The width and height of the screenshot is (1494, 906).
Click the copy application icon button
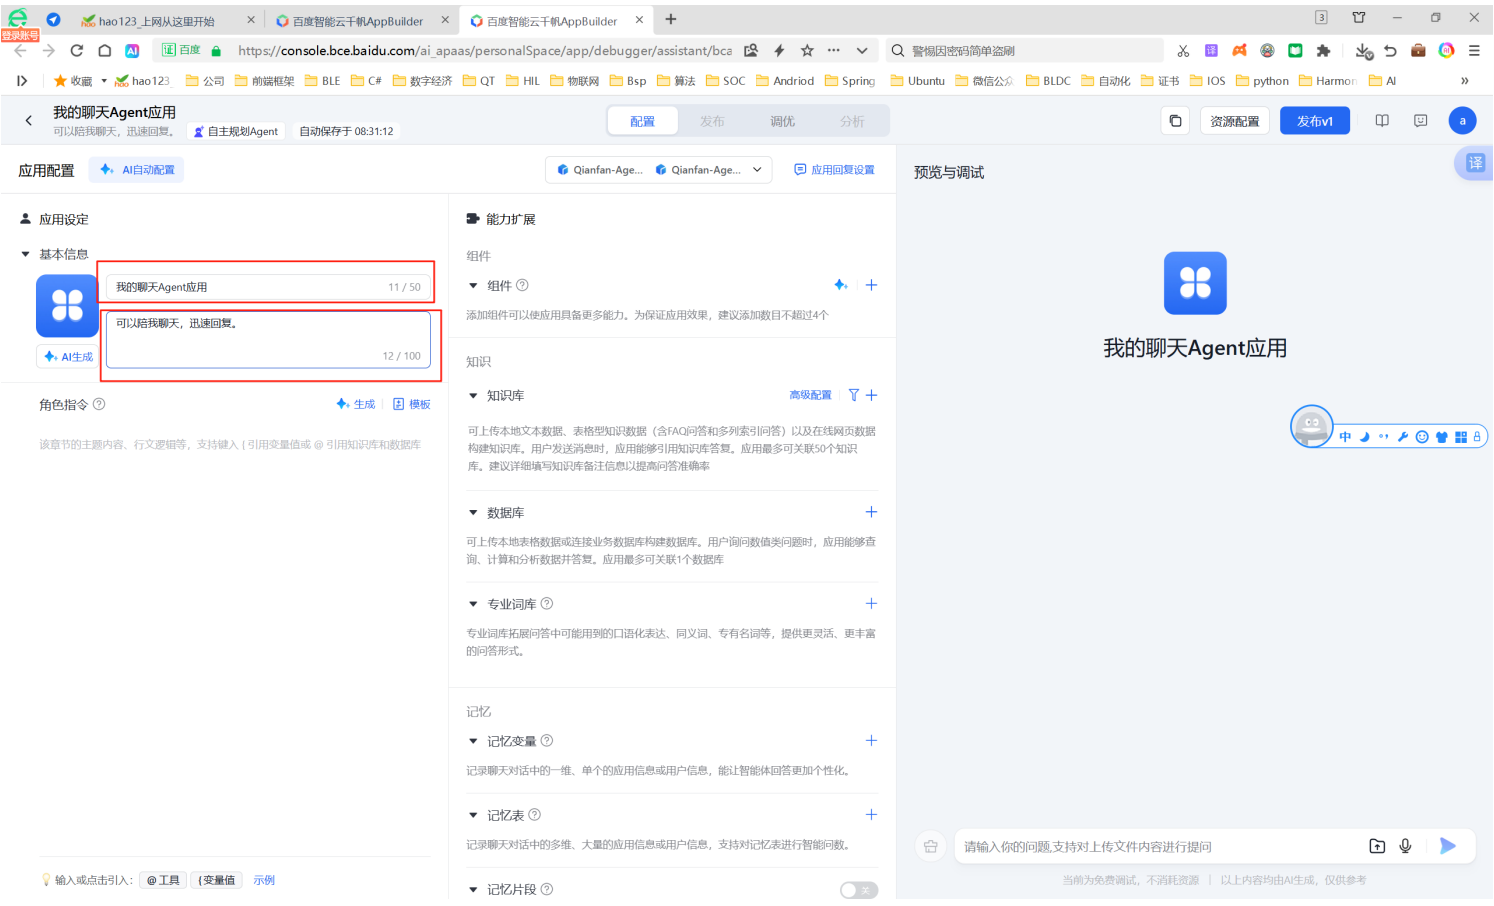(1176, 121)
